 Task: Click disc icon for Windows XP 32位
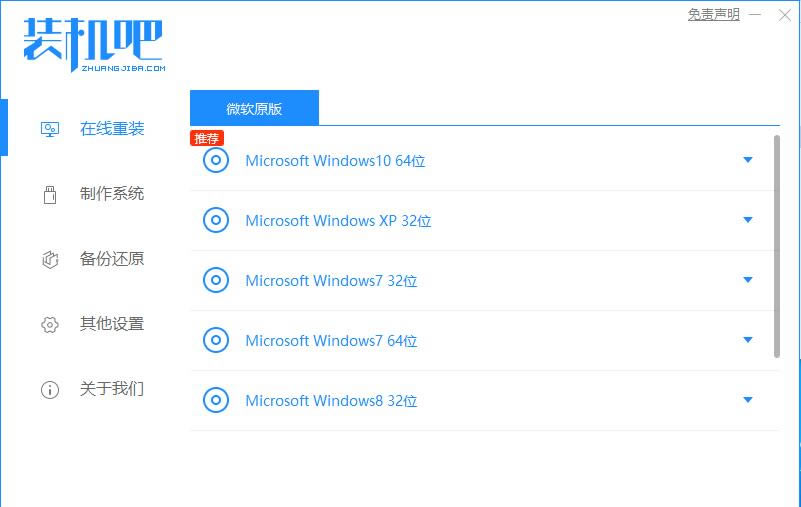click(216, 220)
